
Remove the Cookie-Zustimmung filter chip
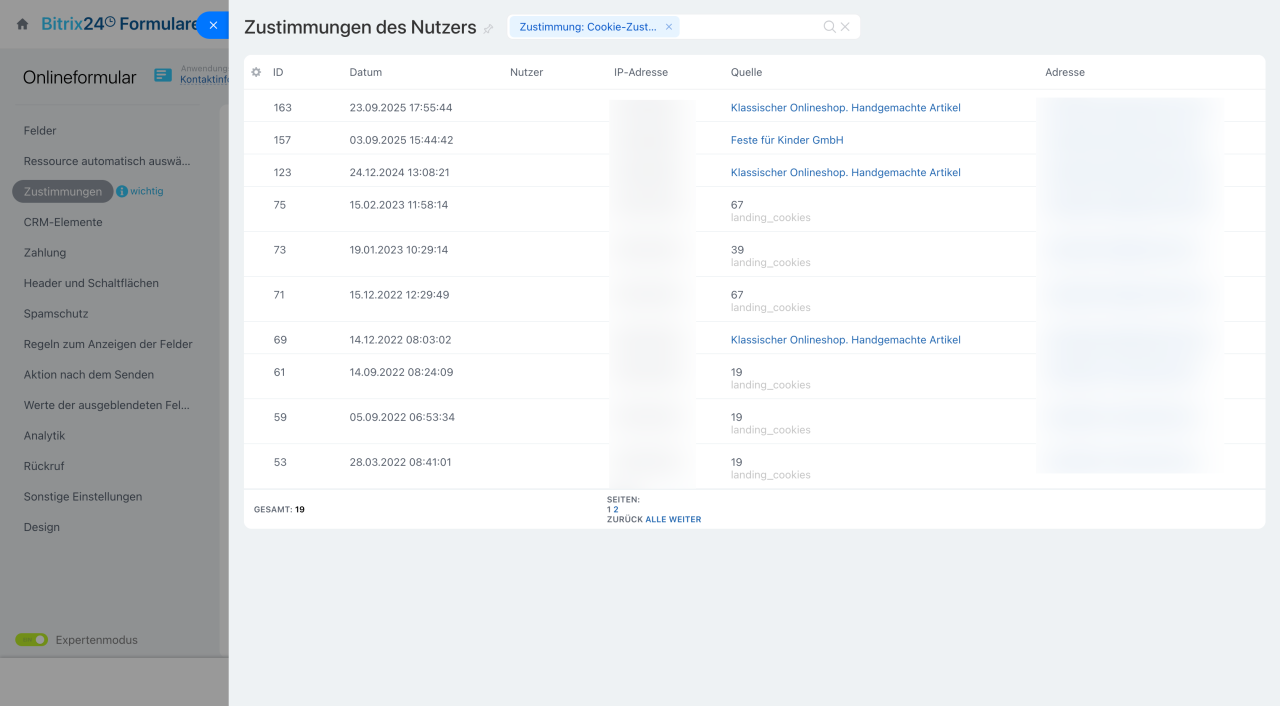pyautogui.click(x=669, y=27)
